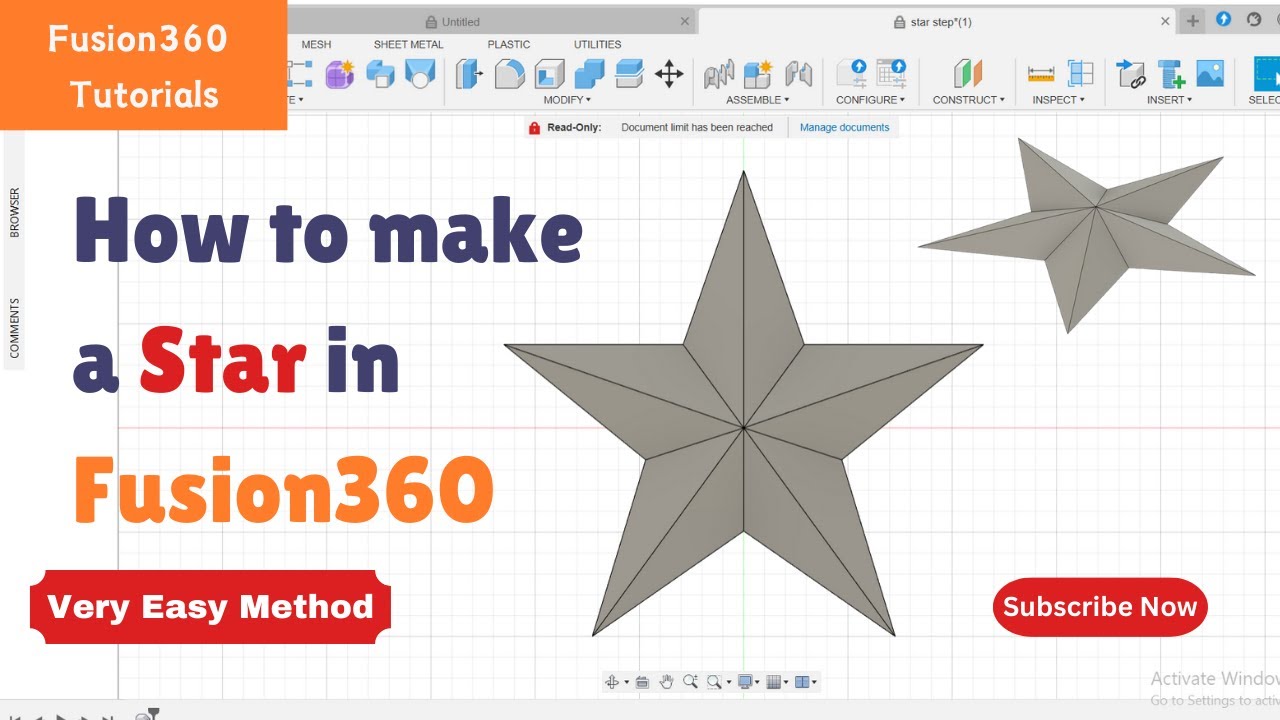Click the Insert Derive link icon
This screenshot has height=720, width=1280.
click(x=1131, y=74)
